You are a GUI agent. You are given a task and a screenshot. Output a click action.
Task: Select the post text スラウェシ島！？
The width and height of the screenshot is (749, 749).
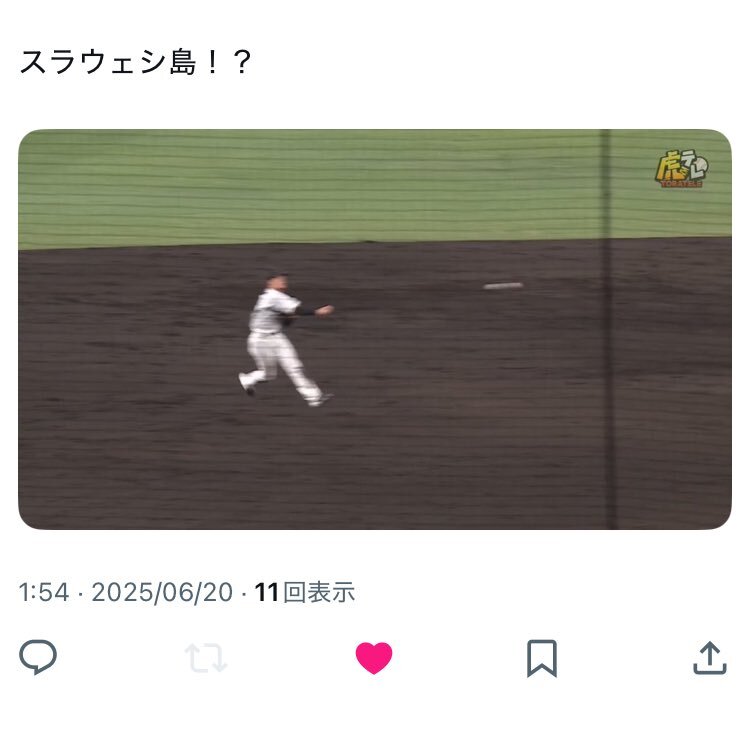pos(135,62)
